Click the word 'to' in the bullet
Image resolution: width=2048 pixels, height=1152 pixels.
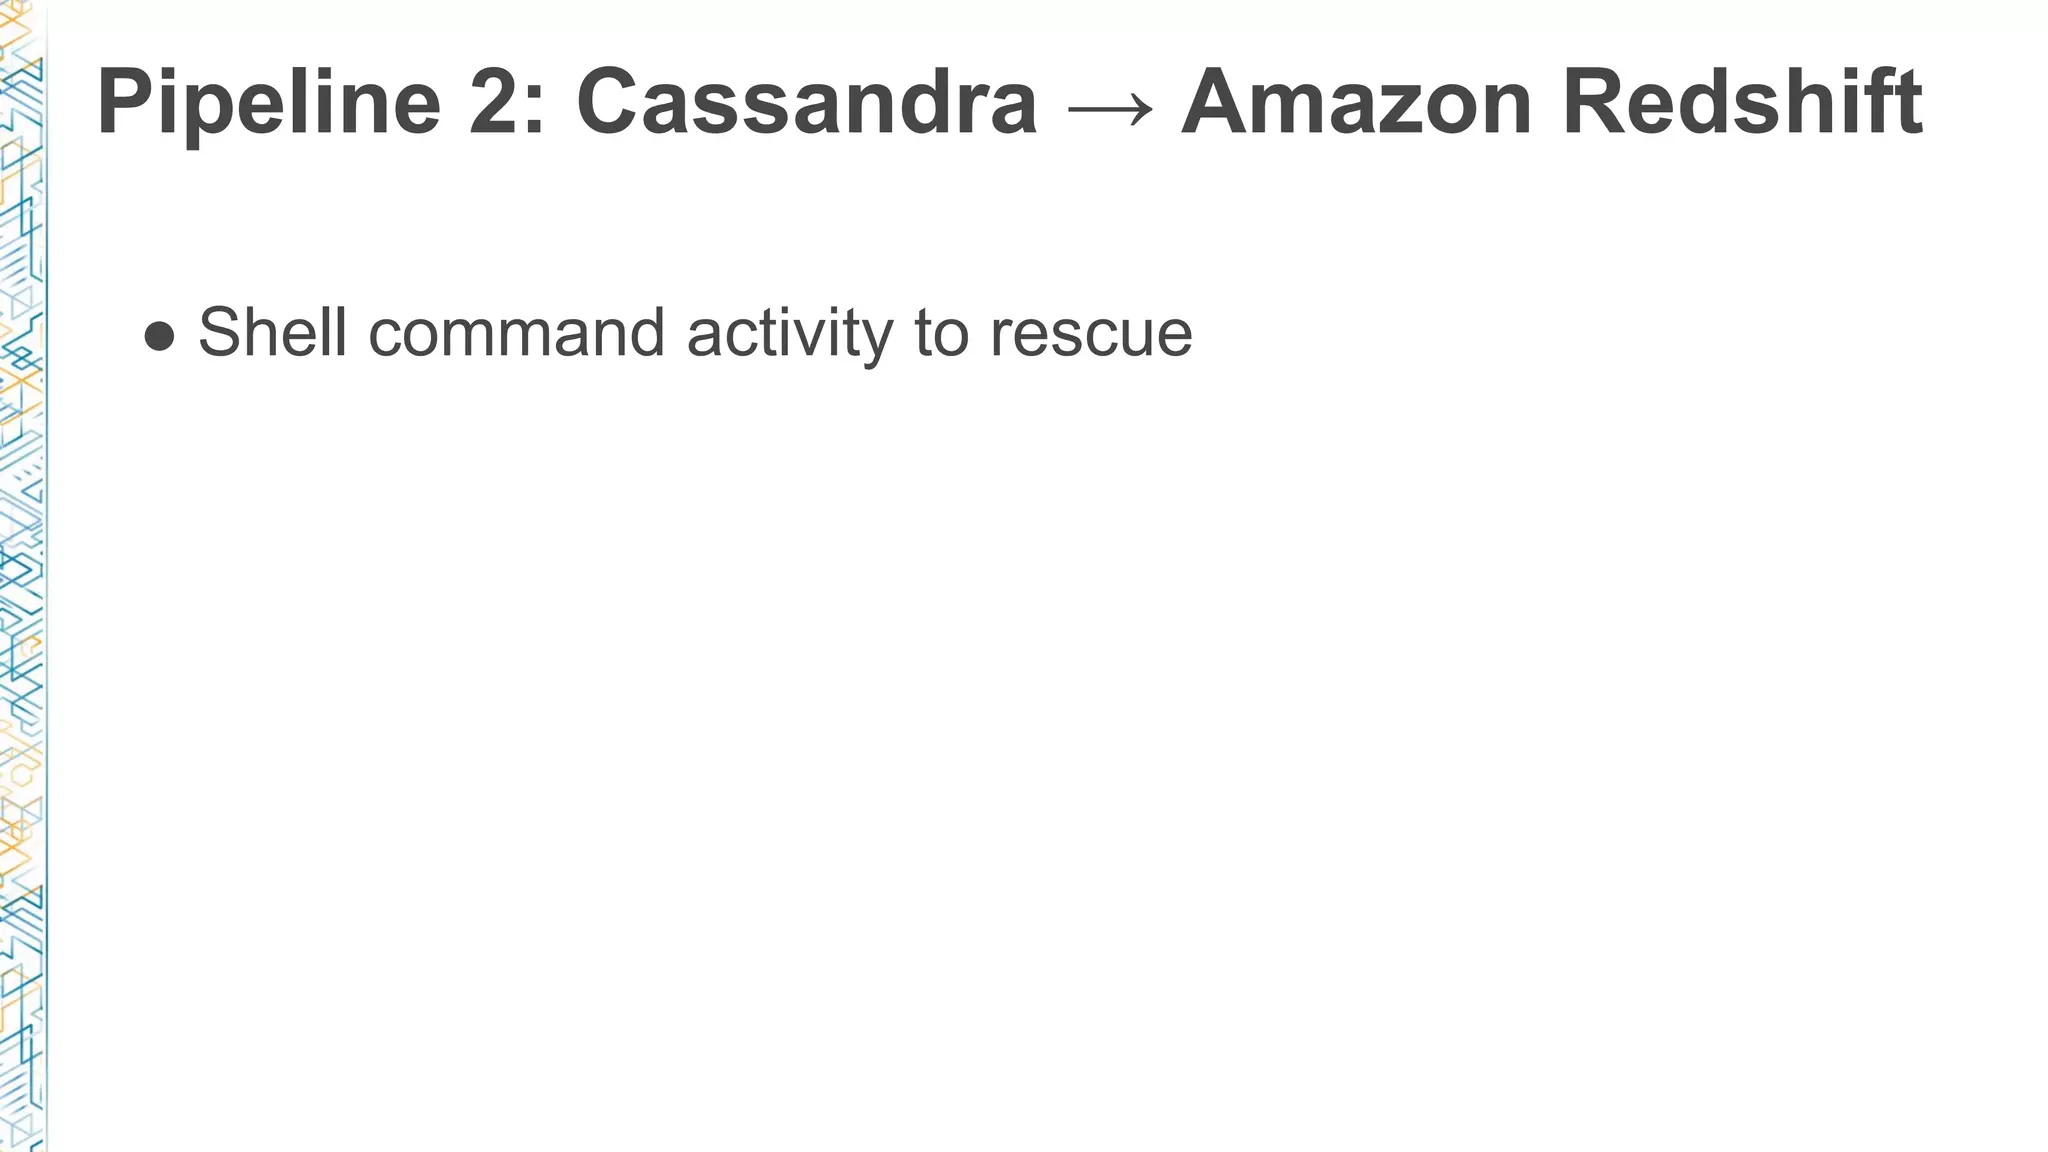(941, 335)
